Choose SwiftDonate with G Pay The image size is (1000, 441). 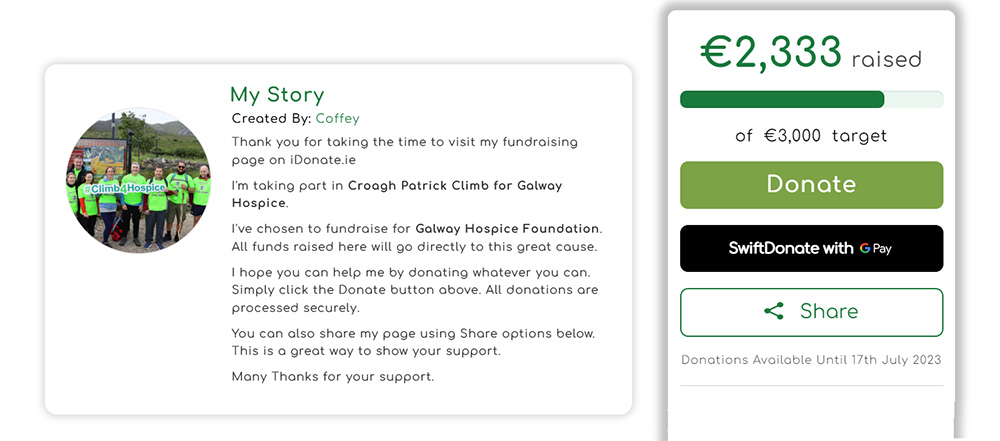point(811,248)
